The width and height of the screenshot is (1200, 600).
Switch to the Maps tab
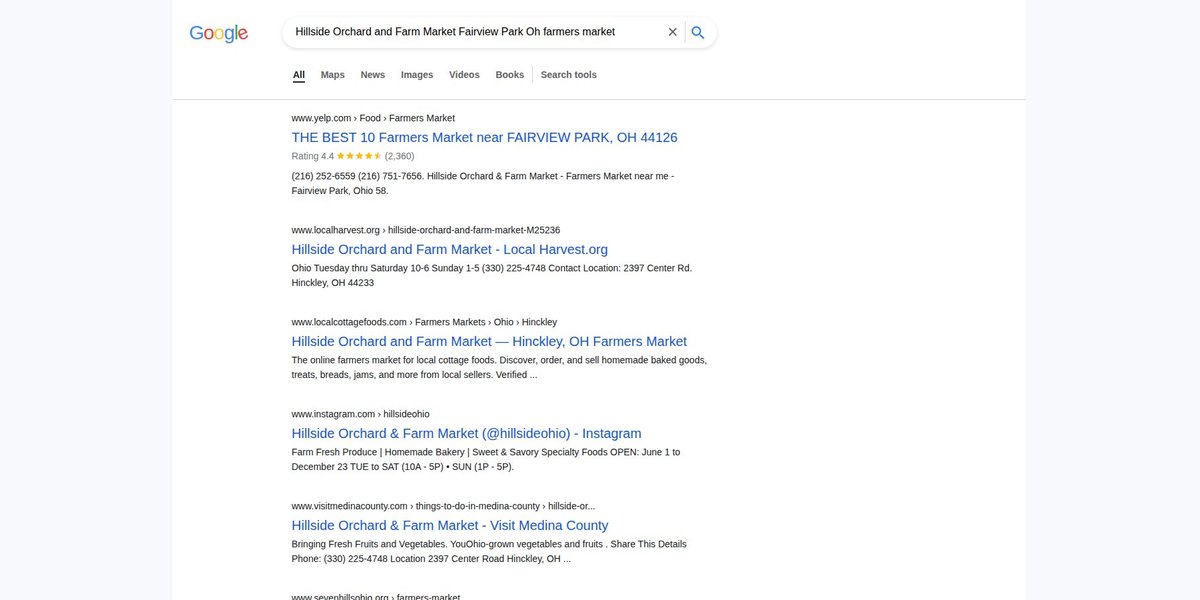click(x=333, y=75)
